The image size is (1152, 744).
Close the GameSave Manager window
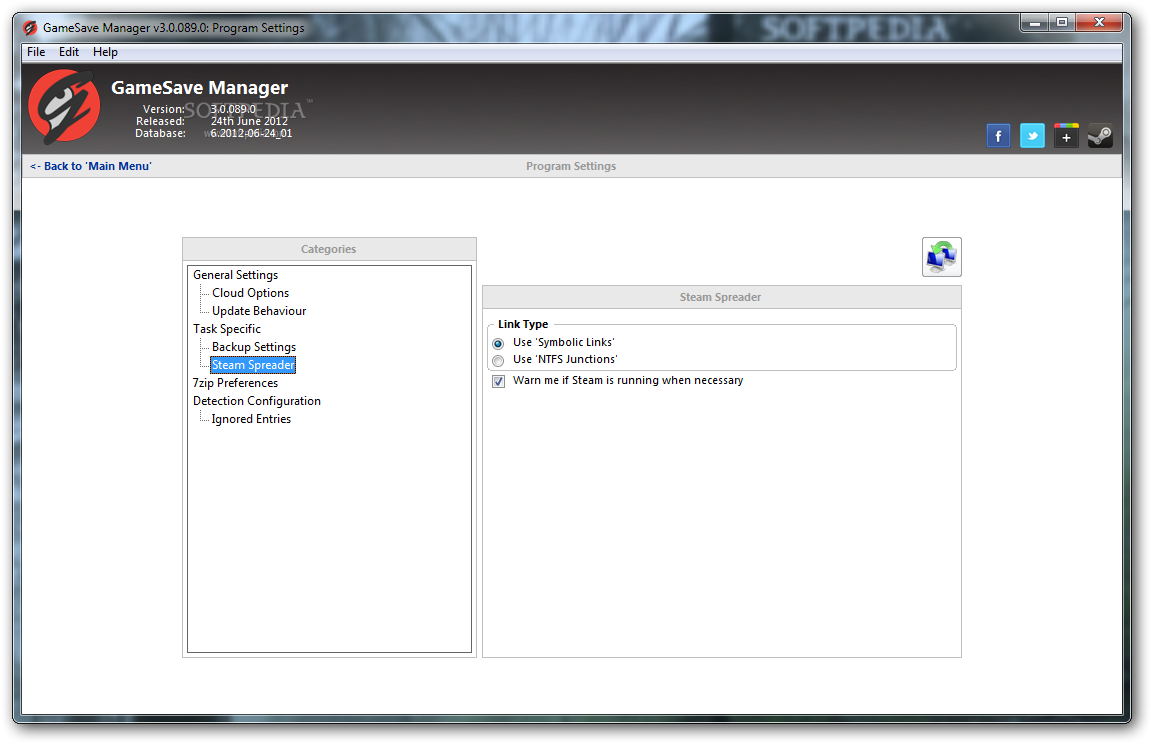[x=1099, y=23]
